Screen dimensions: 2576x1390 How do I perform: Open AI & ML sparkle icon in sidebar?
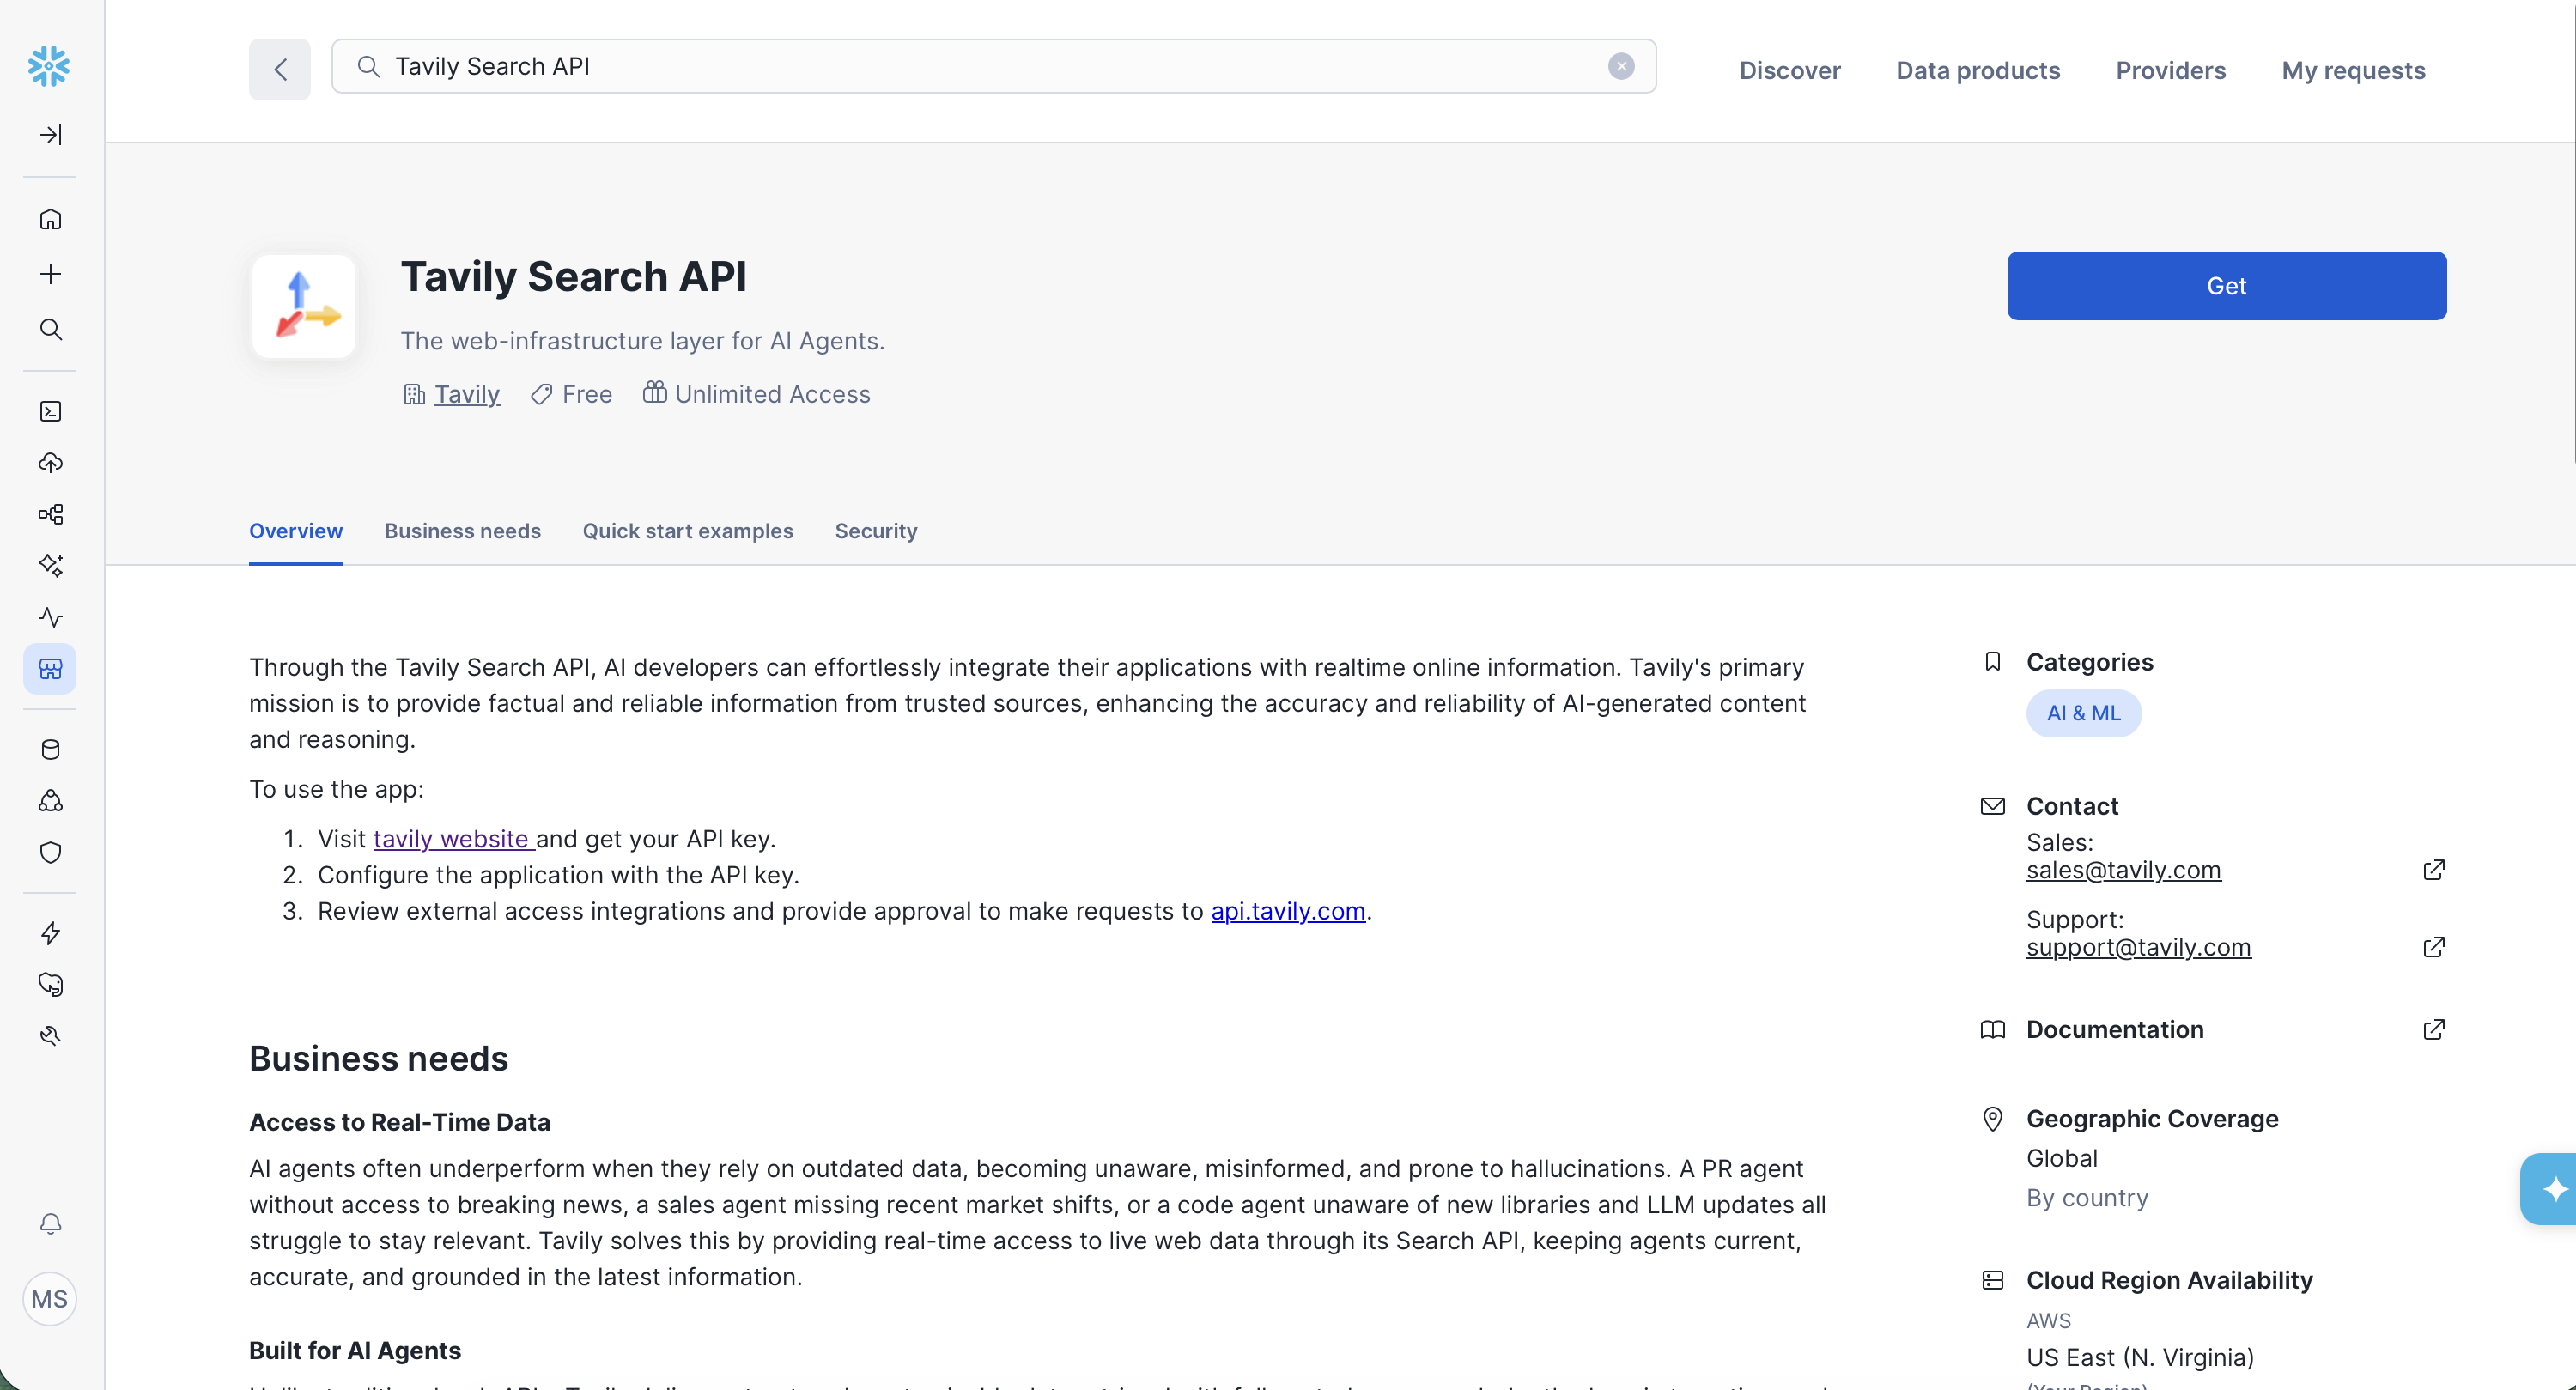pos(51,565)
